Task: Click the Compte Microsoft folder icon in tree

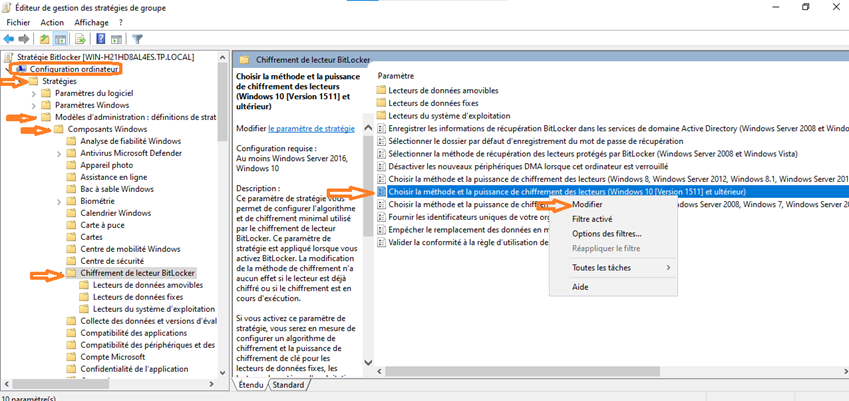Action: point(71,357)
